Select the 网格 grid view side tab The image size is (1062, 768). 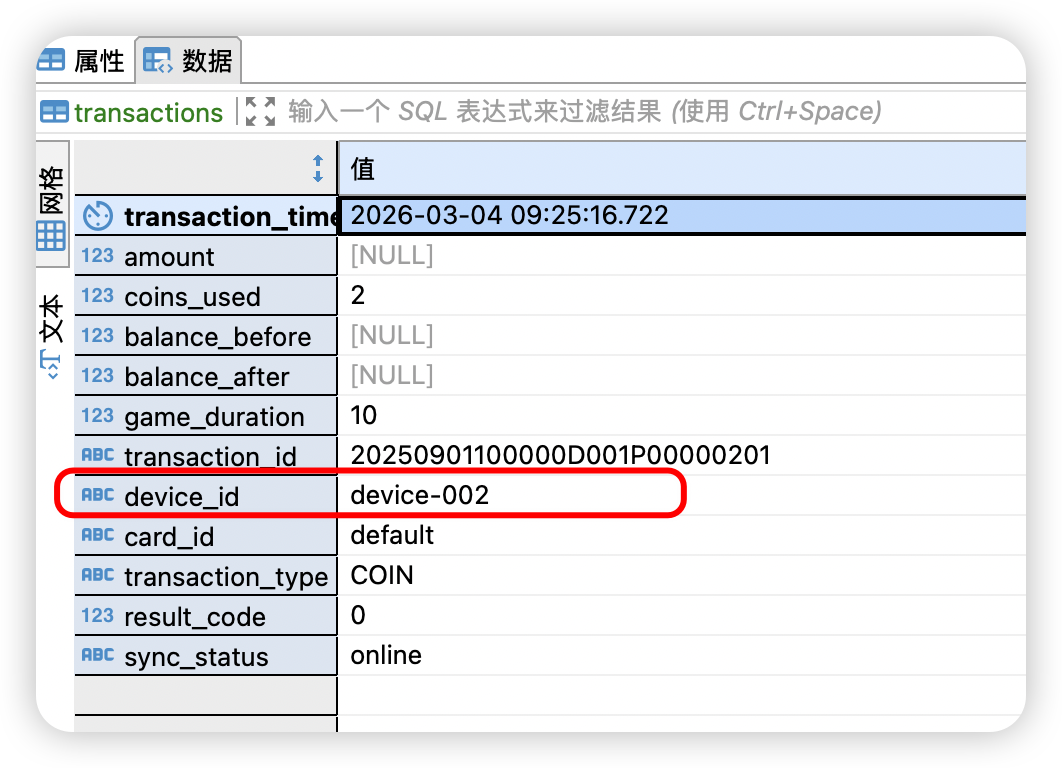tap(52, 210)
